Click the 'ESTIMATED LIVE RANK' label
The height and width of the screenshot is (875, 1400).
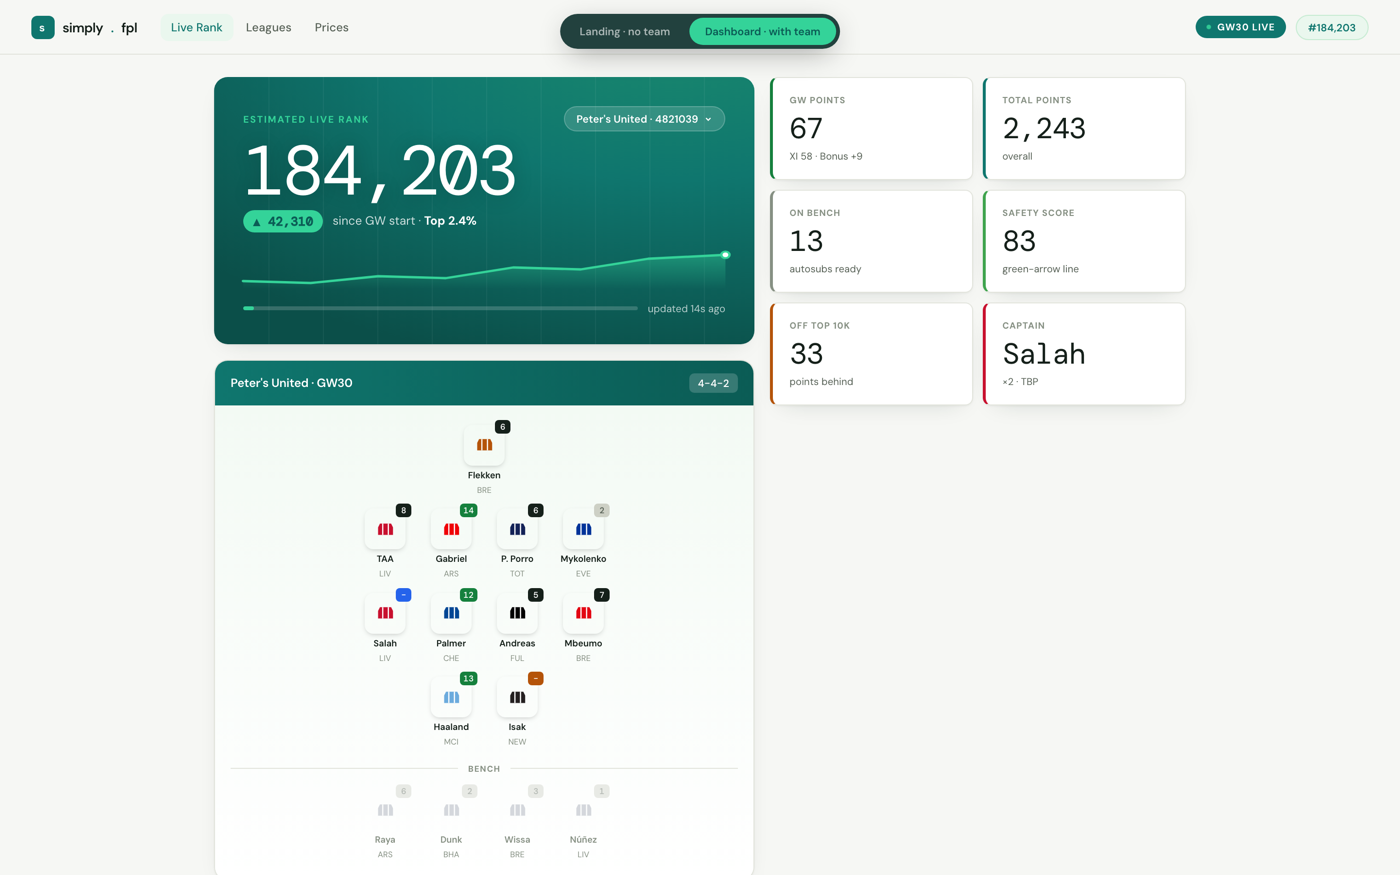pyautogui.click(x=306, y=119)
